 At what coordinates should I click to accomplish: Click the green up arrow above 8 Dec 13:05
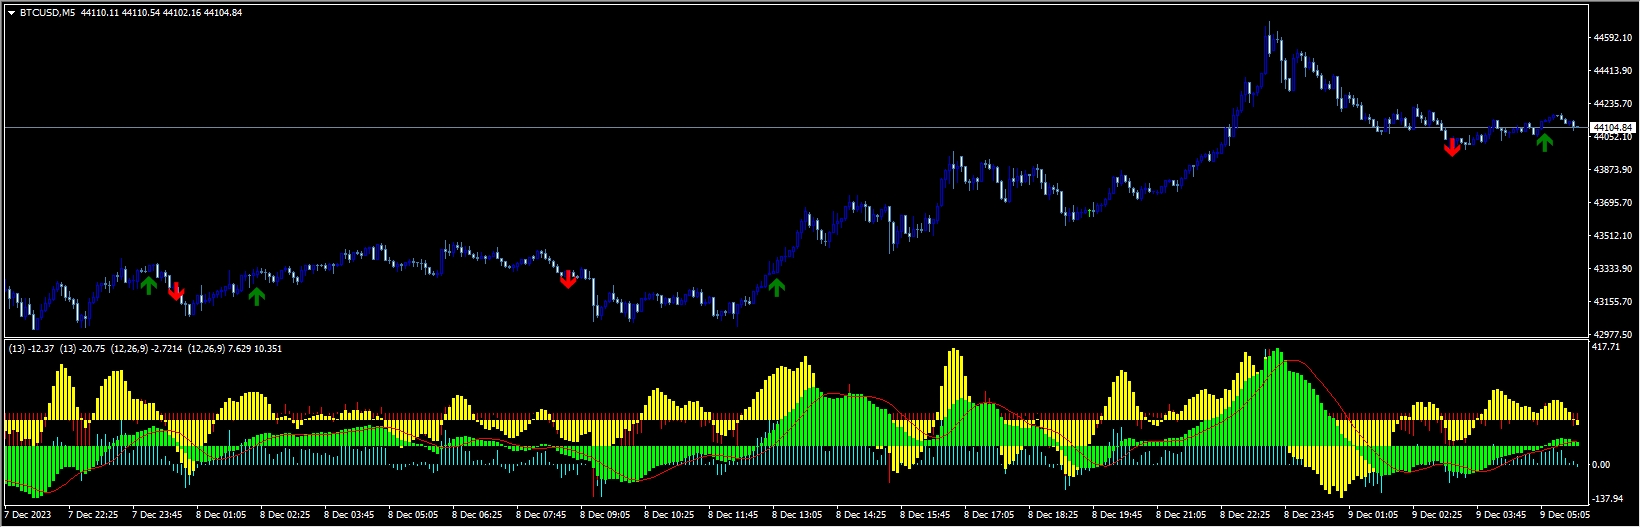(776, 288)
